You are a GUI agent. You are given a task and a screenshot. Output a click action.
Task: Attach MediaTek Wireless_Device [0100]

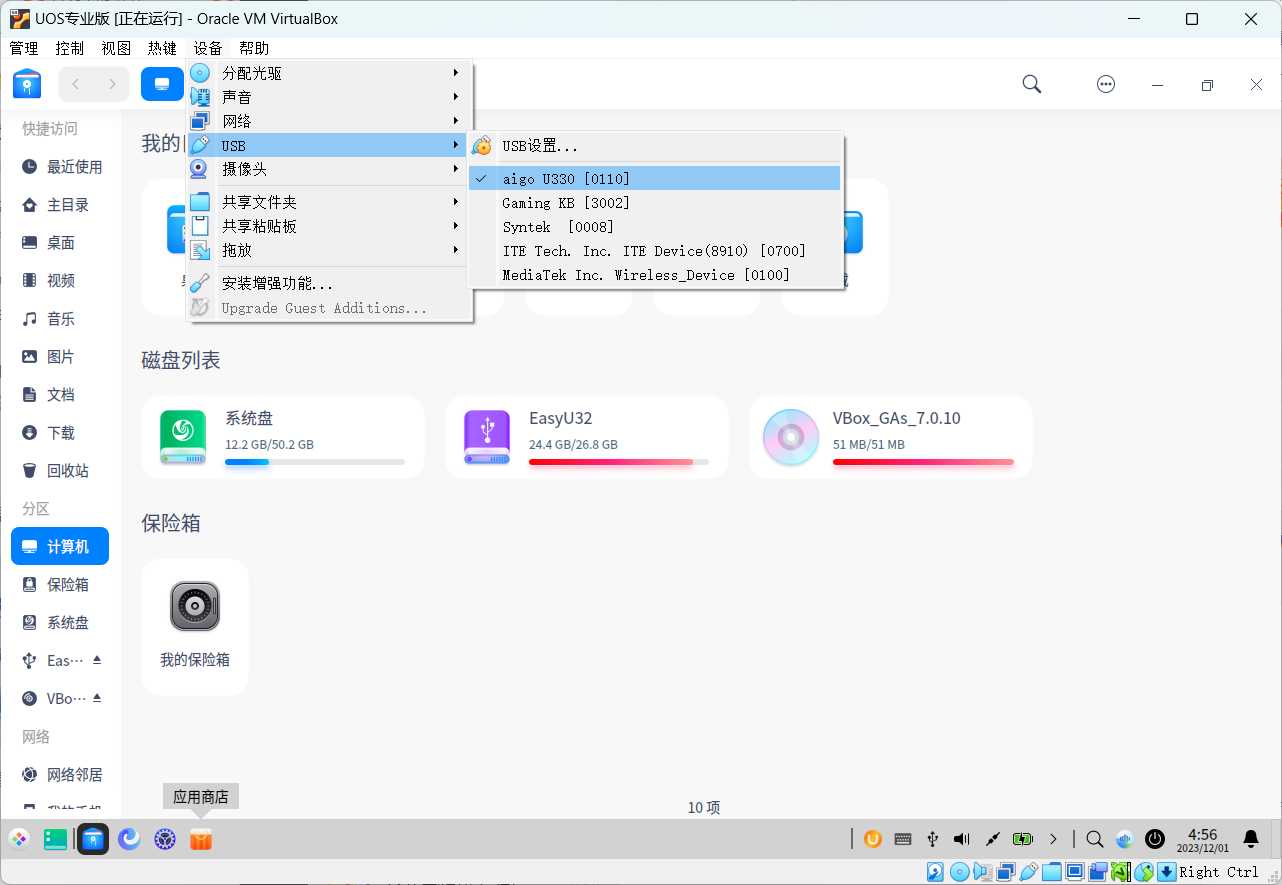point(654,274)
